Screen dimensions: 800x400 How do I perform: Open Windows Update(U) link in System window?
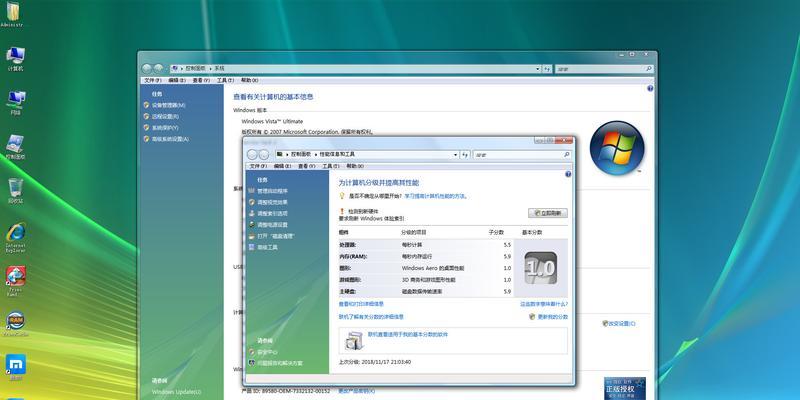click(177, 392)
